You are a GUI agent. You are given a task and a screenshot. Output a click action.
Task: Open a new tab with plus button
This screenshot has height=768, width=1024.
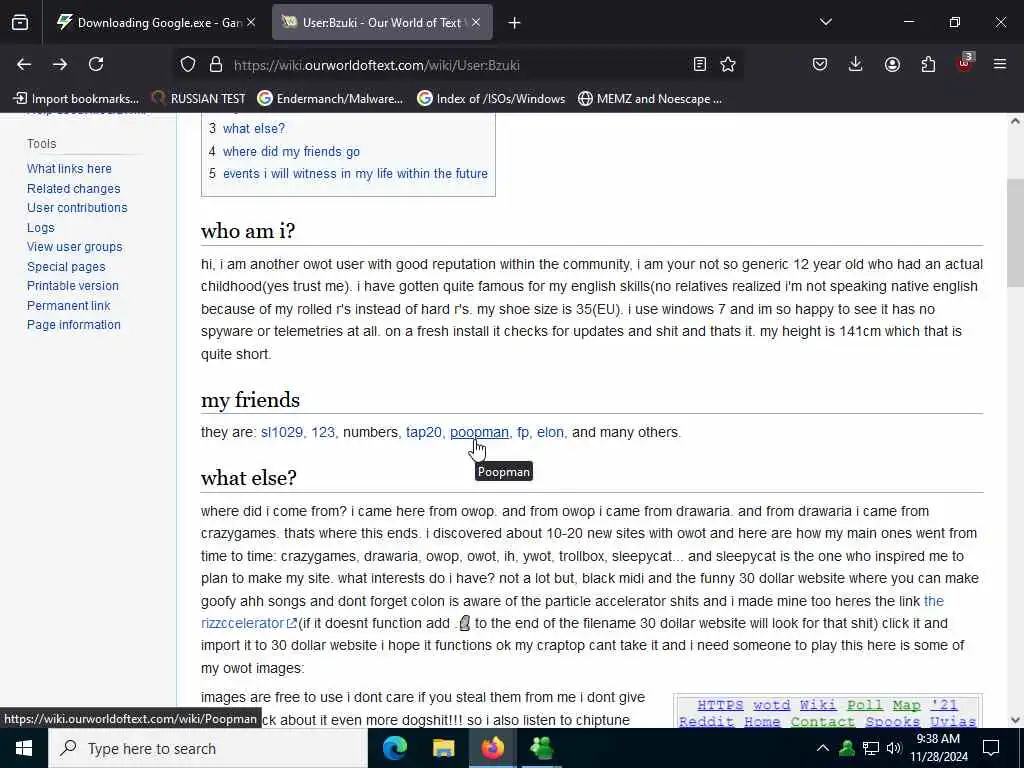point(514,23)
